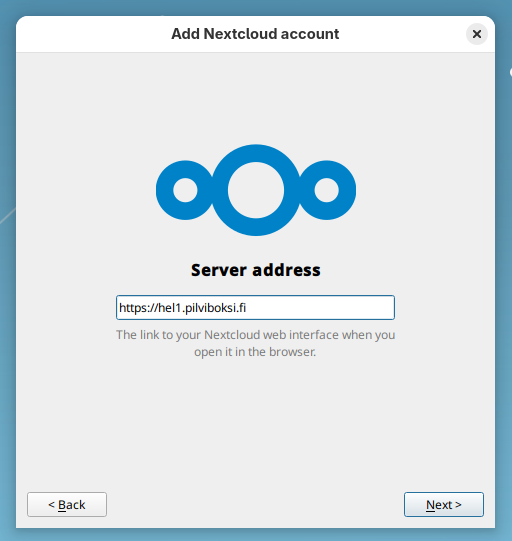Click the "Server address" heading

click(256, 270)
